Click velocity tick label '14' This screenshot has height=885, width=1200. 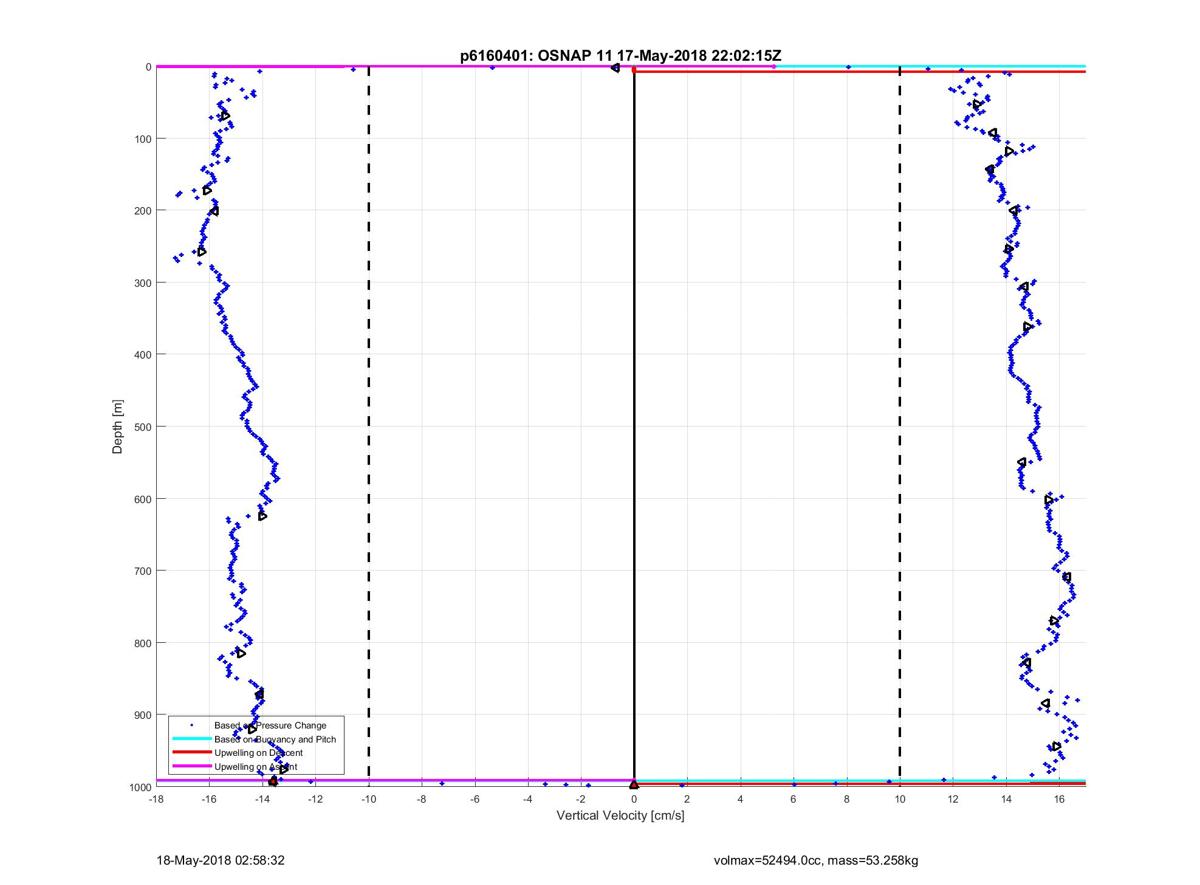click(1006, 799)
